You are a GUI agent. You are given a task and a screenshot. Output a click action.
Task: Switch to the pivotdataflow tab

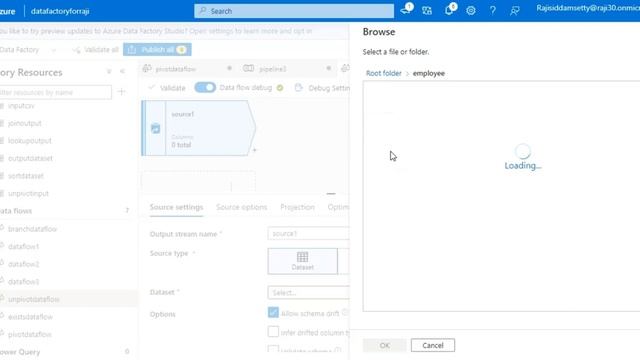(176, 69)
